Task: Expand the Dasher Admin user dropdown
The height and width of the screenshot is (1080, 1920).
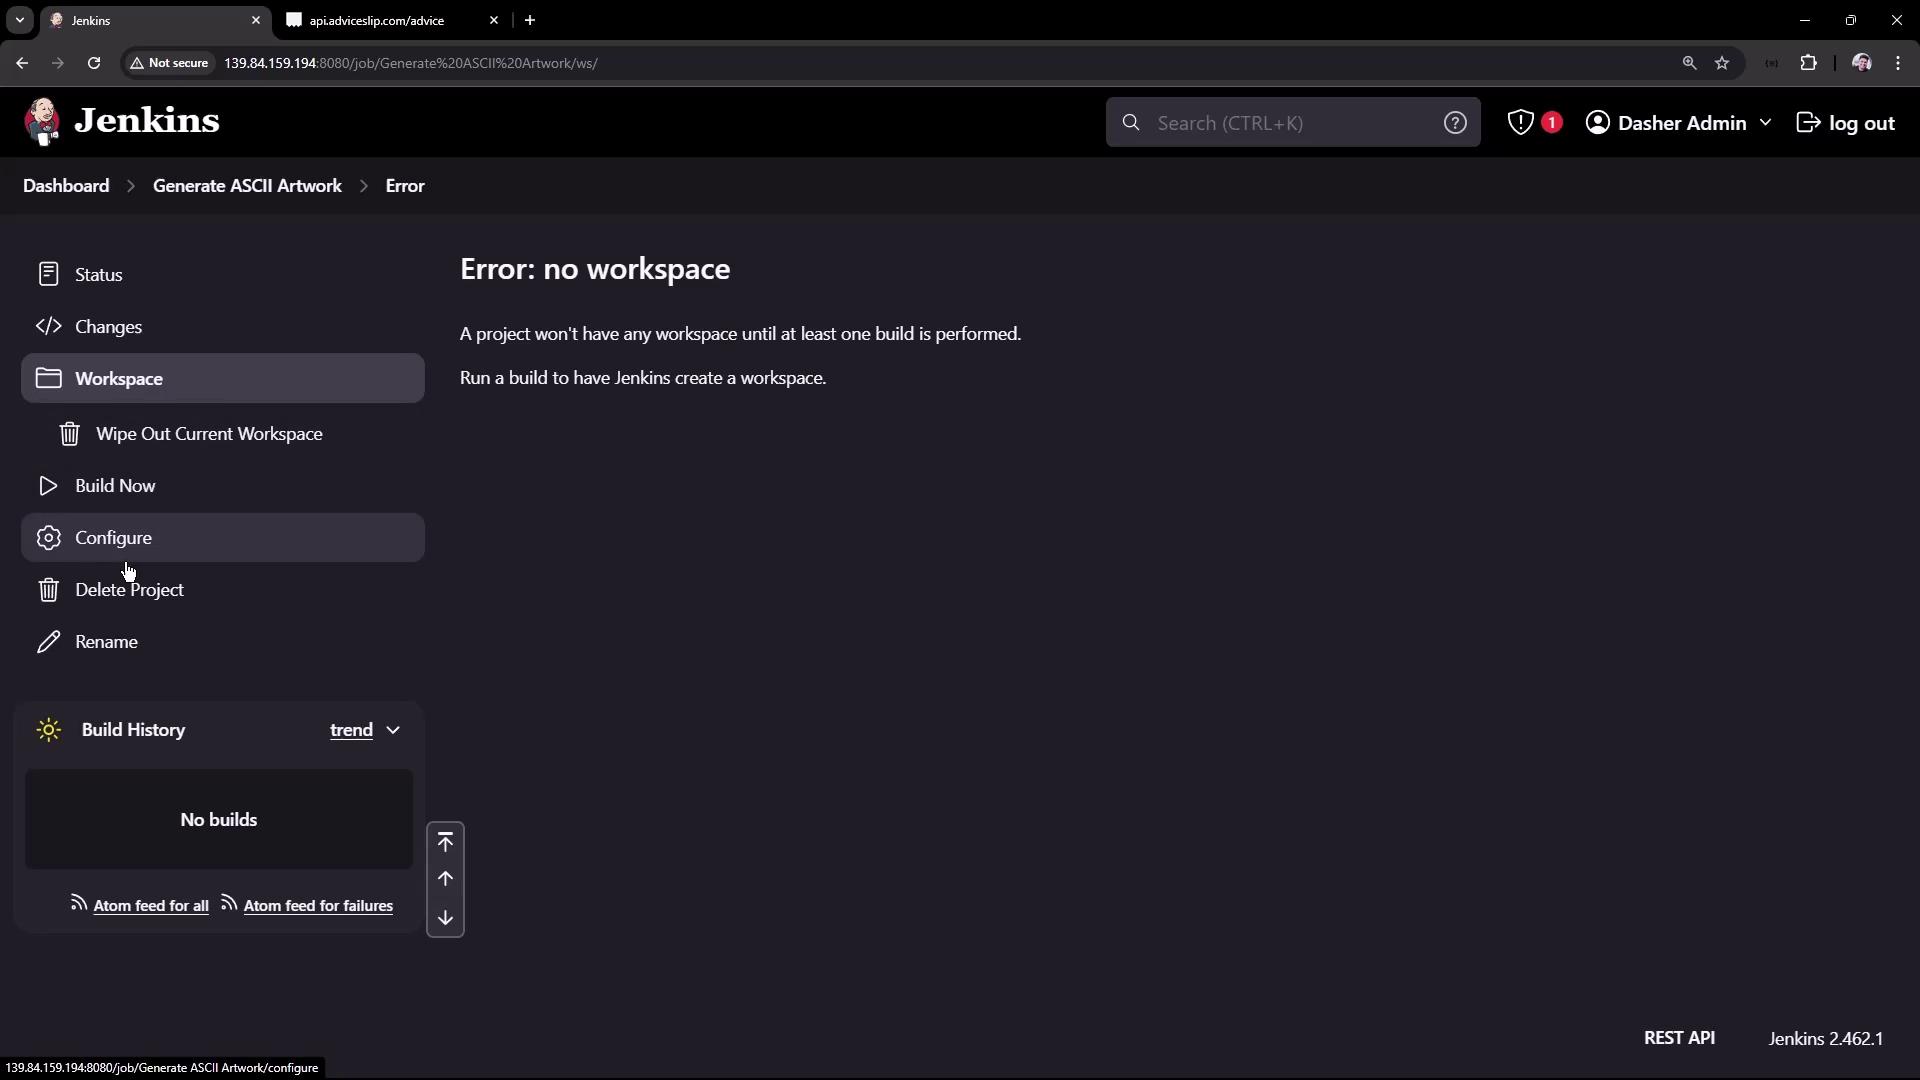Action: coord(1765,123)
